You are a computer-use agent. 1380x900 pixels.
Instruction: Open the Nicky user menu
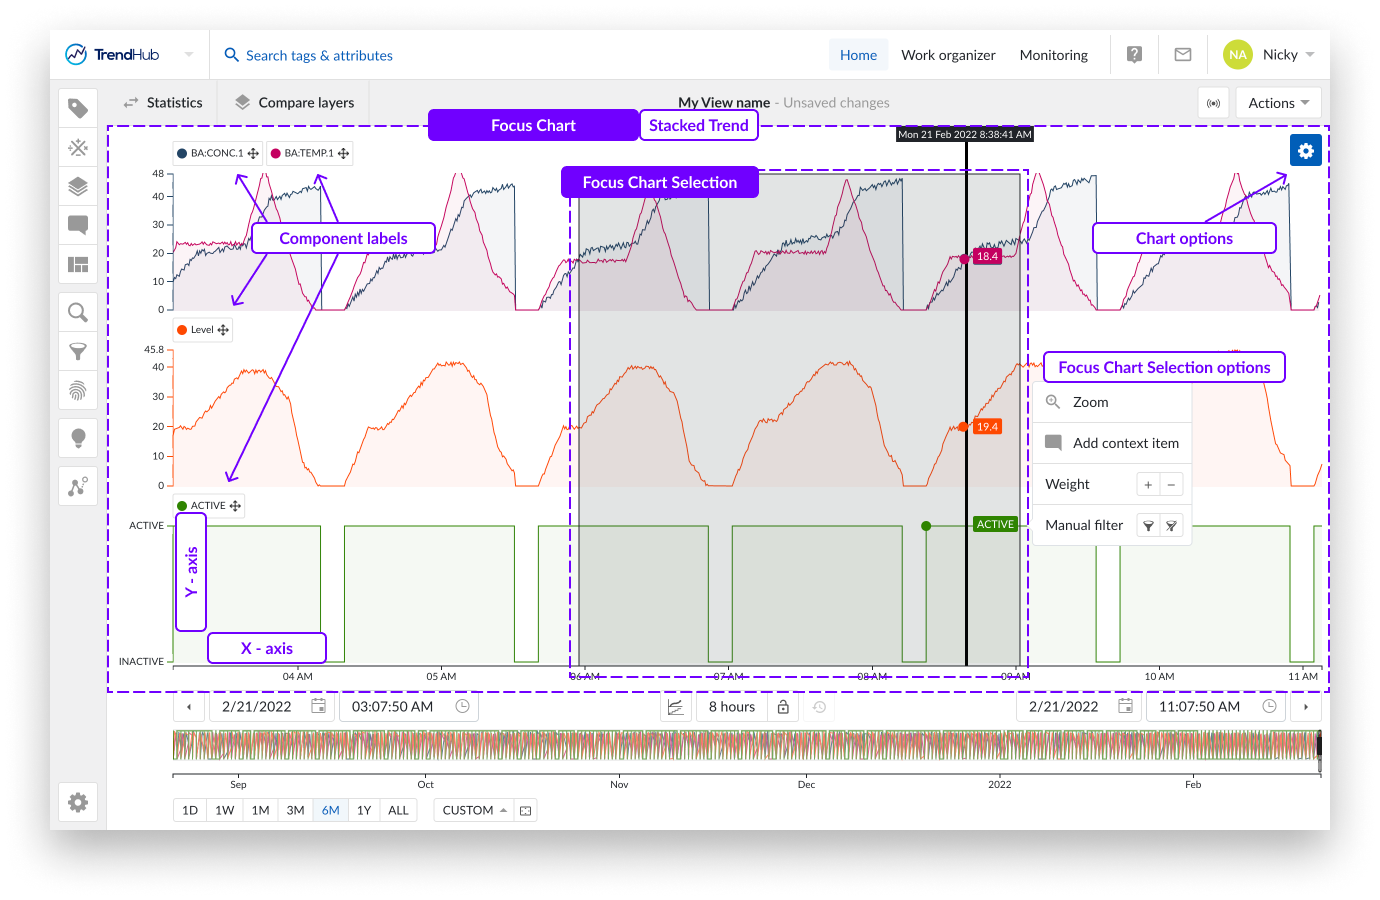pos(1270,55)
